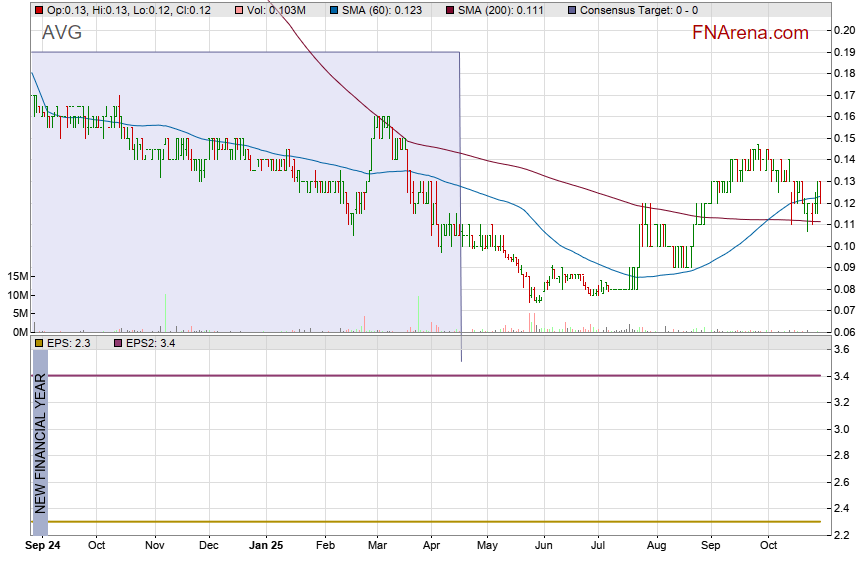Click the Jan 25 date axis label
This screenshot has height=566, width=859.
(x=267, y=546)
